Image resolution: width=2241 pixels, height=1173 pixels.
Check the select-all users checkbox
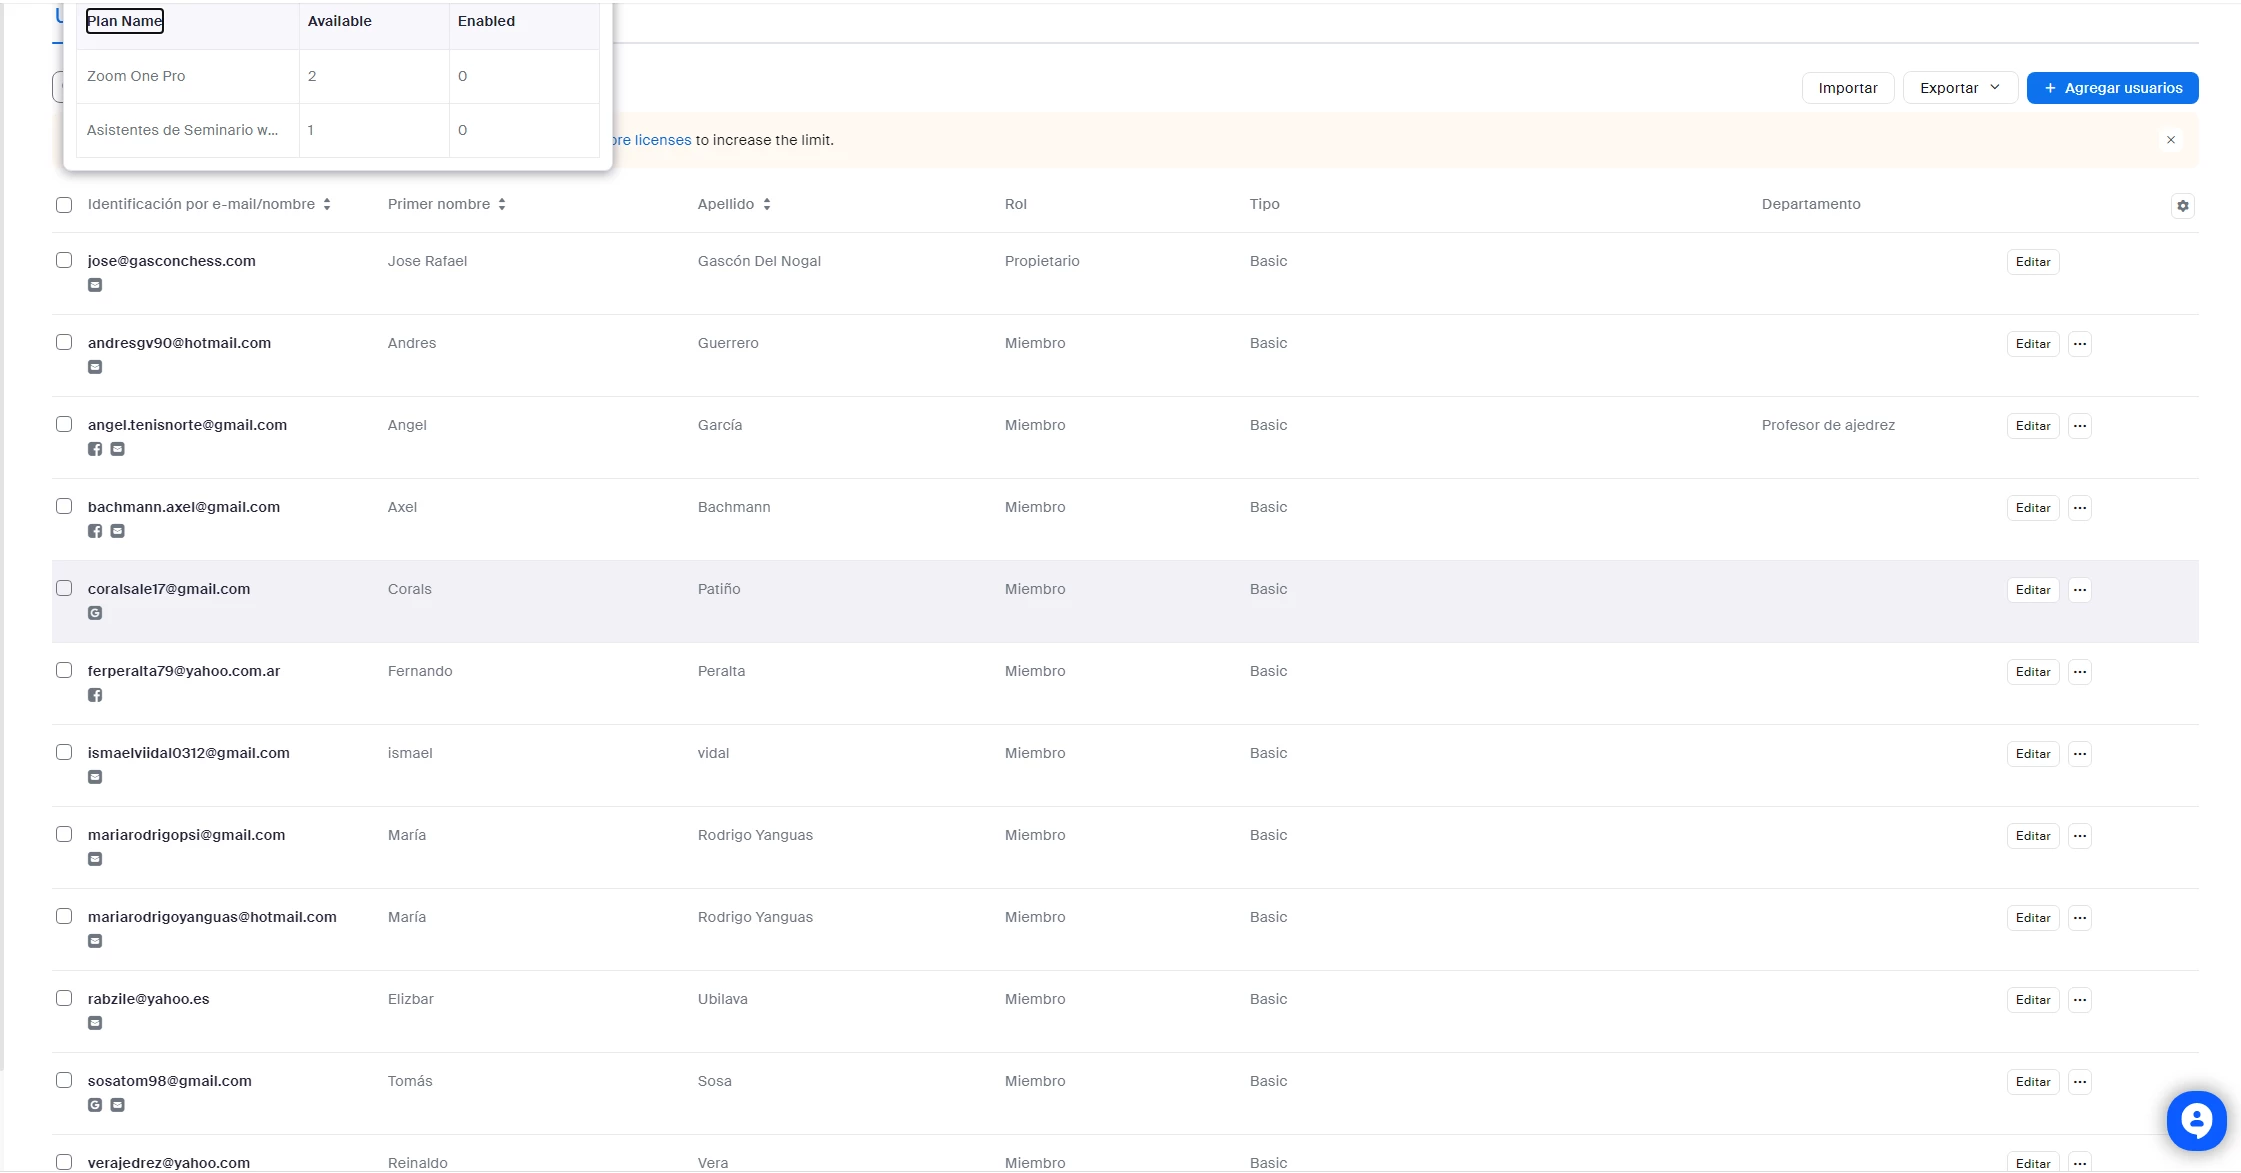point(64,205)
